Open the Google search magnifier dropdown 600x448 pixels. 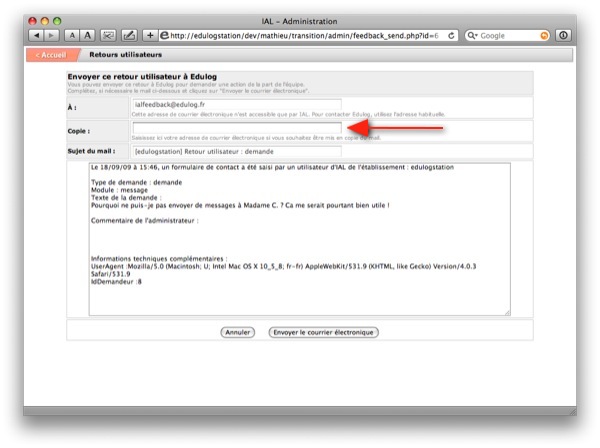472,35
